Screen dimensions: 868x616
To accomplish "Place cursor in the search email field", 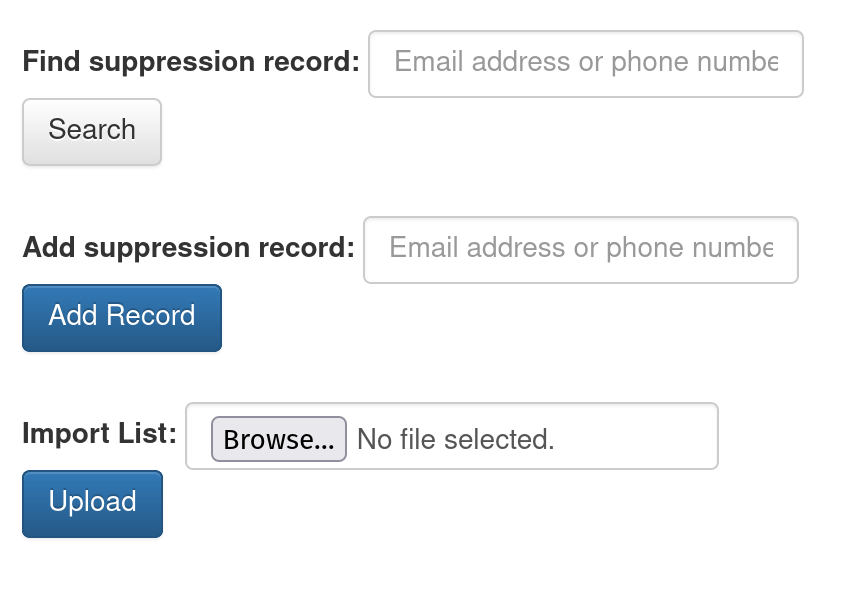I will 585,64.
